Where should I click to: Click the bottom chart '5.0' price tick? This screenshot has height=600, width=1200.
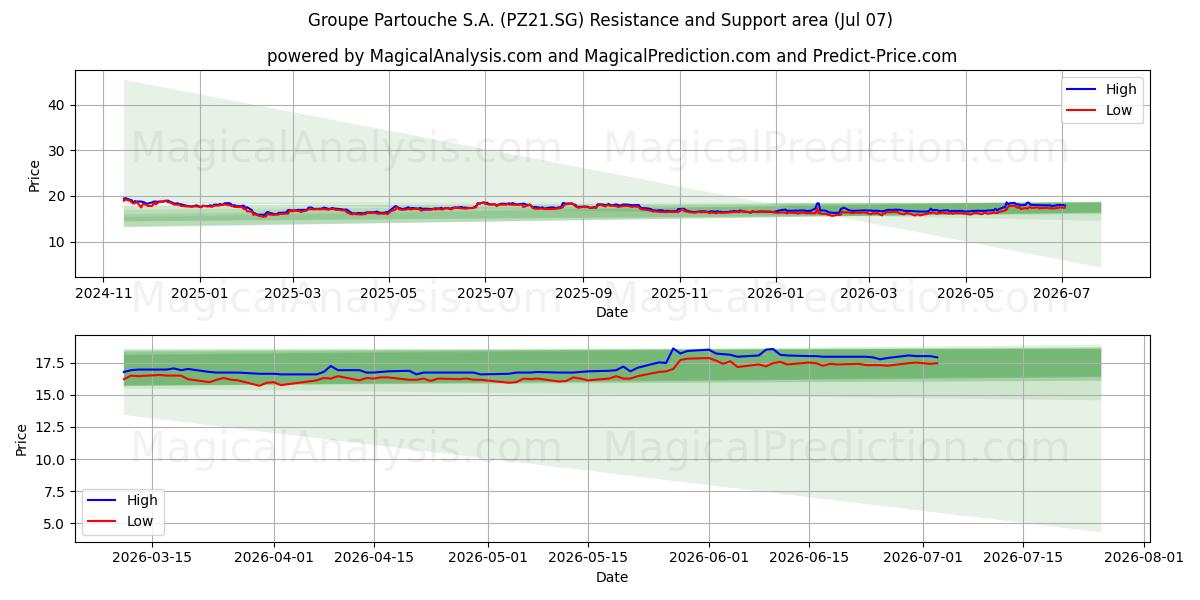tap(56, 524)
